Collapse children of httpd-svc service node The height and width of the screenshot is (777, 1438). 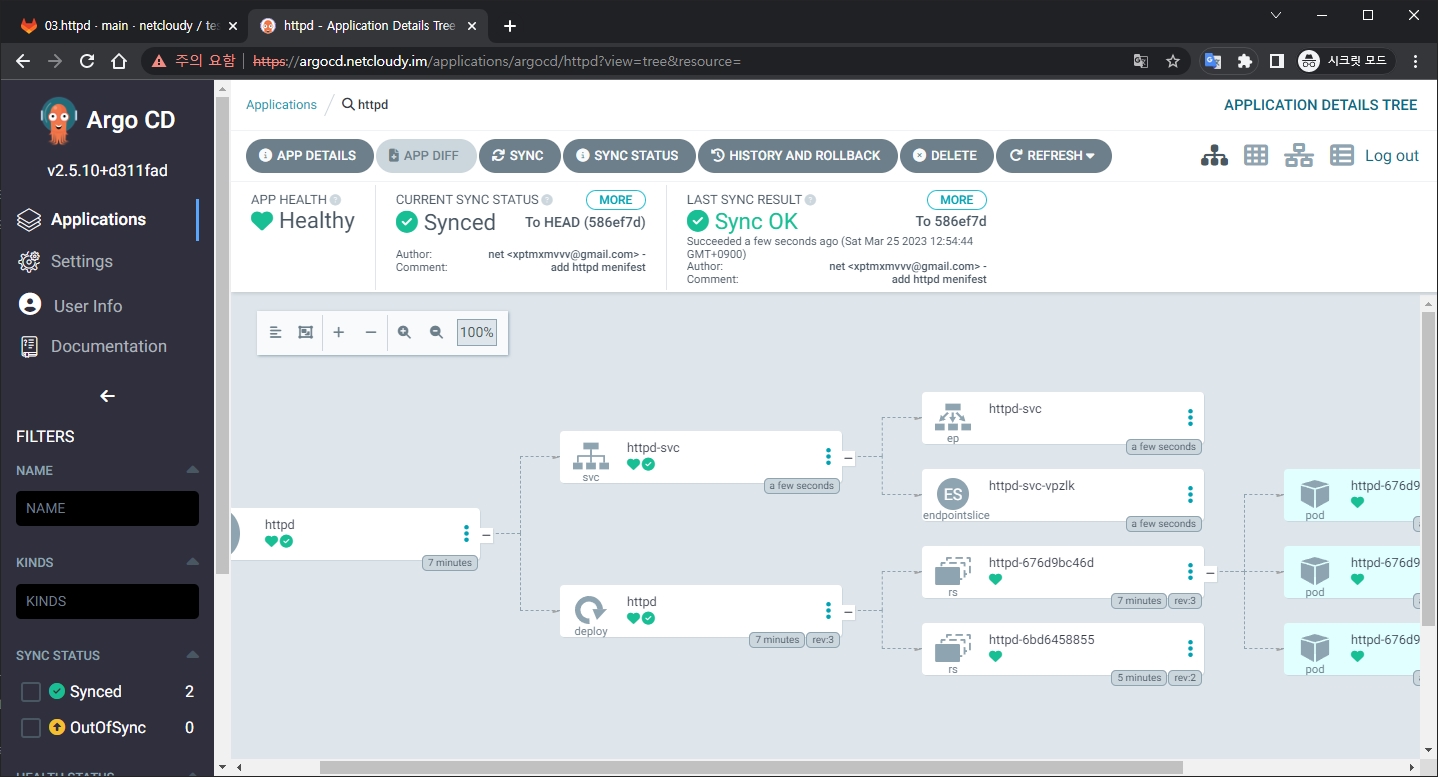(848, 458)
